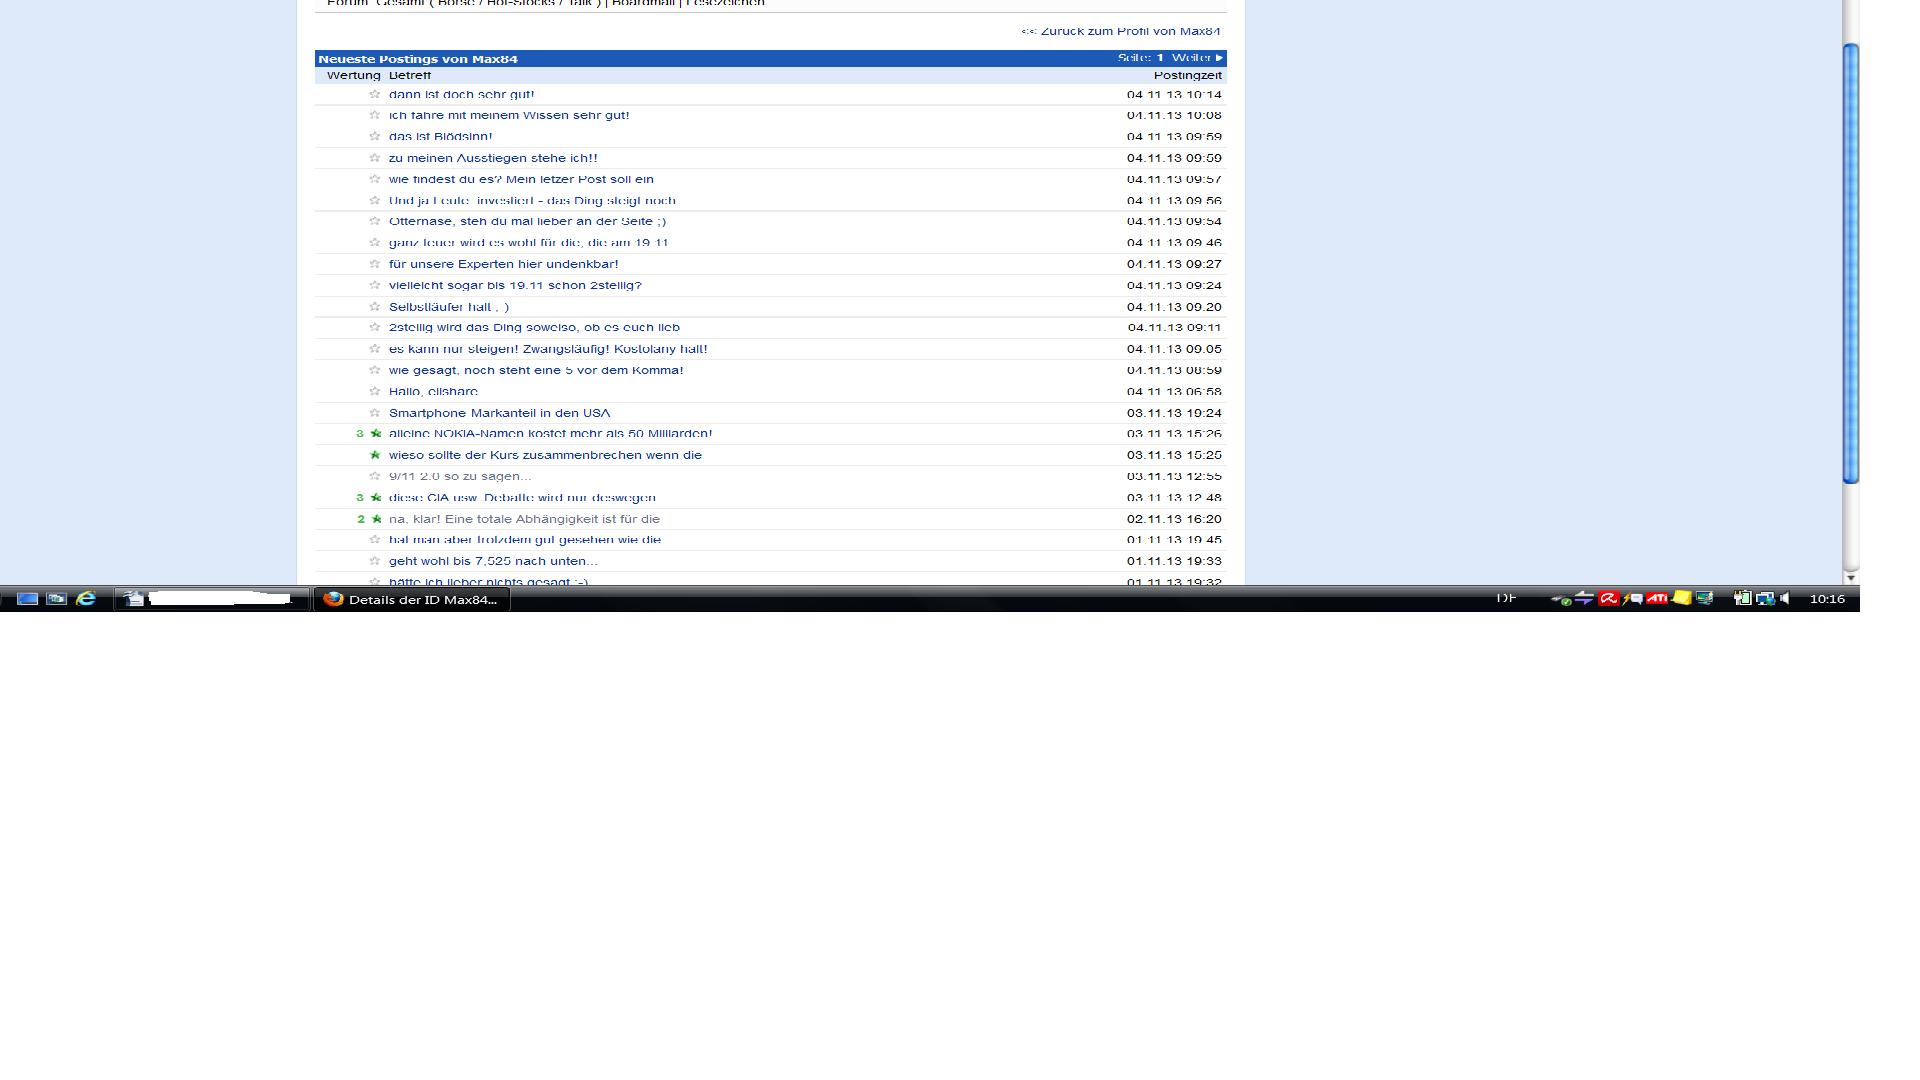Click 'Weiter' to view the next page
The width and height of the screenshot is (1920, 1080).
click(x=1193, y=59)
